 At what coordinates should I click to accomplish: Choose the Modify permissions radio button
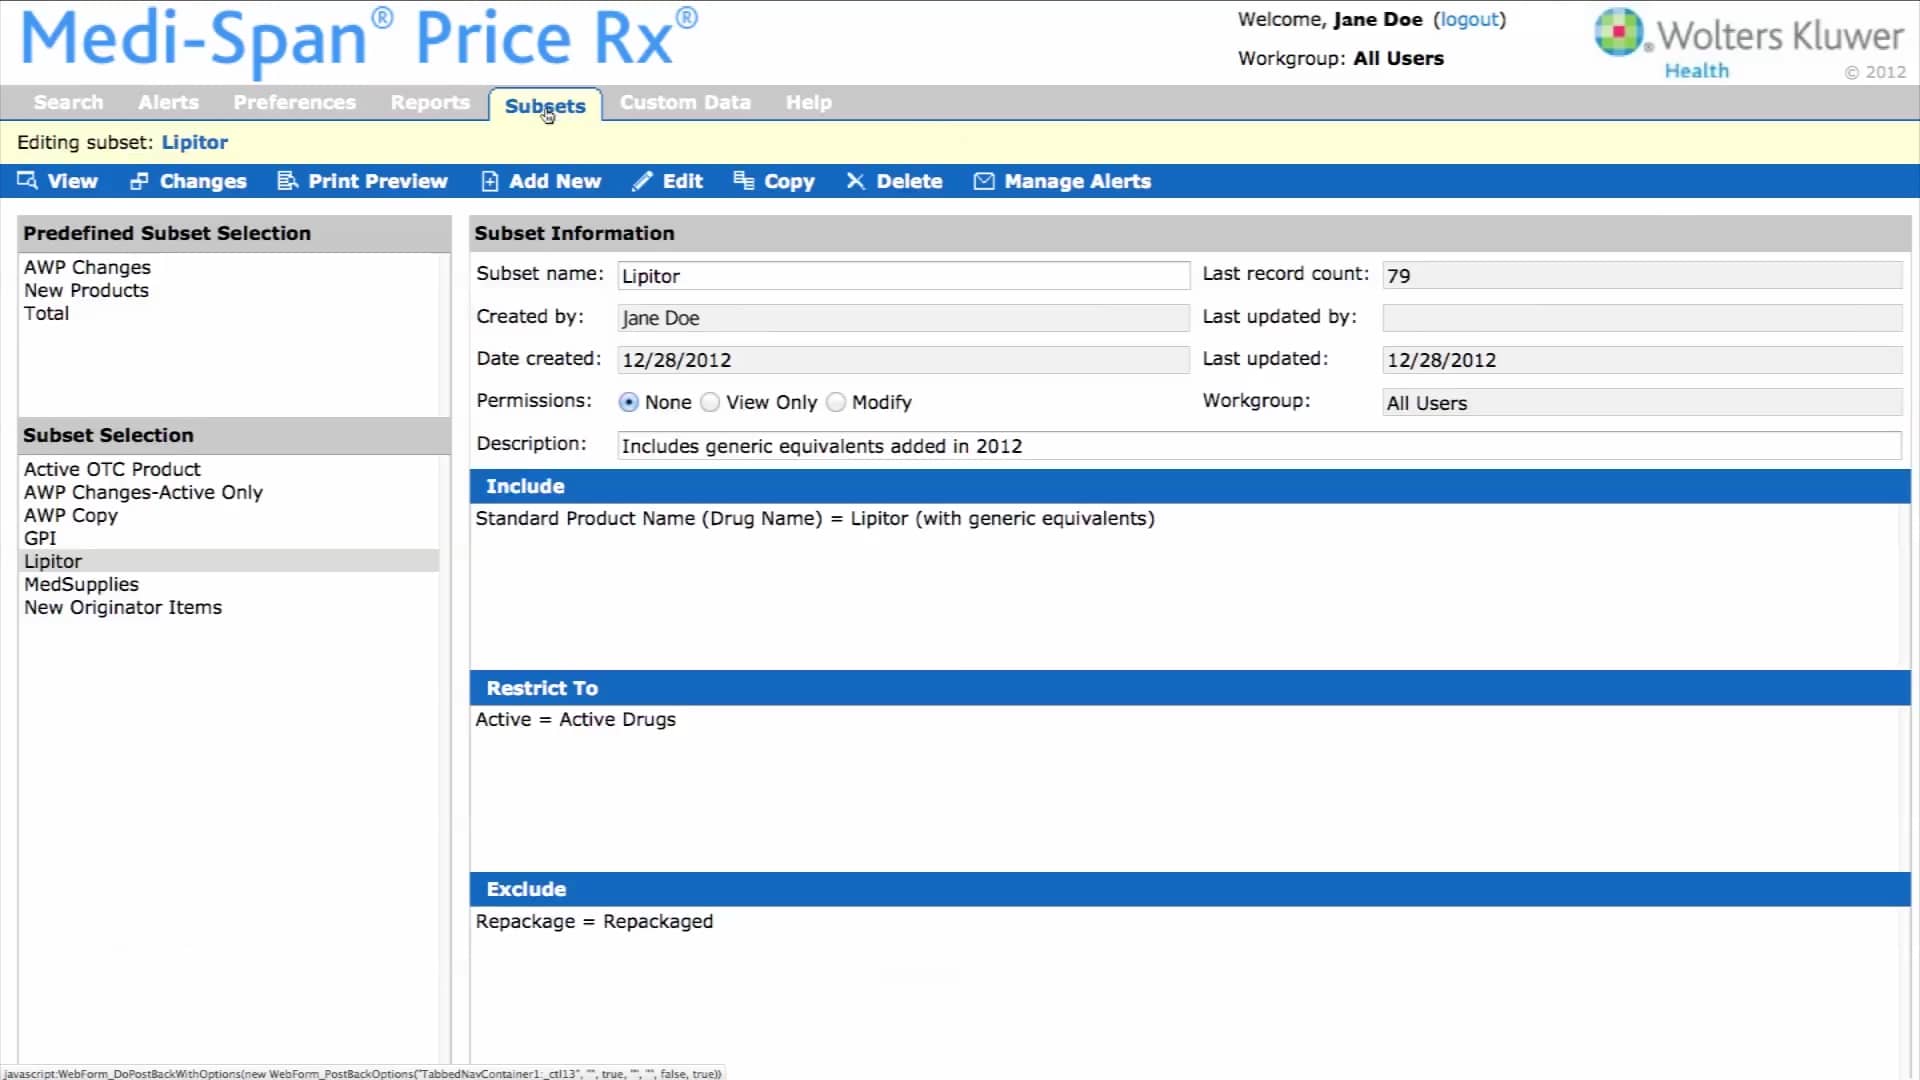click(x=836, y=402)
